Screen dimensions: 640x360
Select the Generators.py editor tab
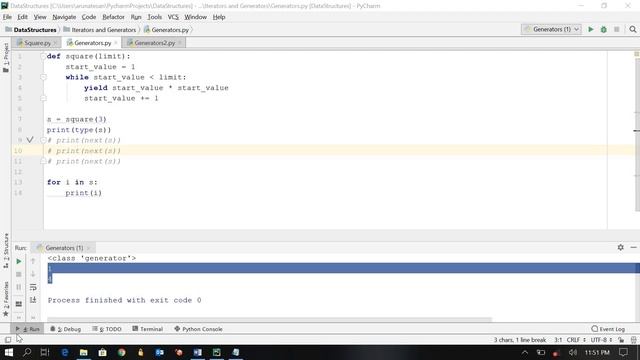coord(92,42)
